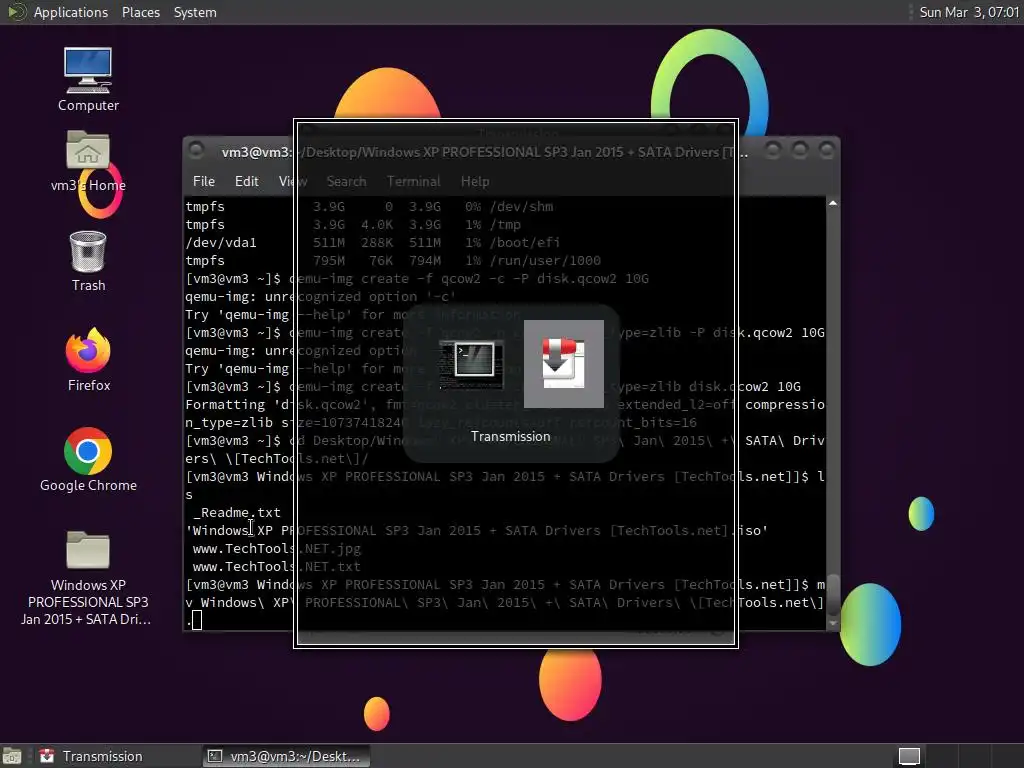
Task: Close the terminal window
Action: coord(827,151)
